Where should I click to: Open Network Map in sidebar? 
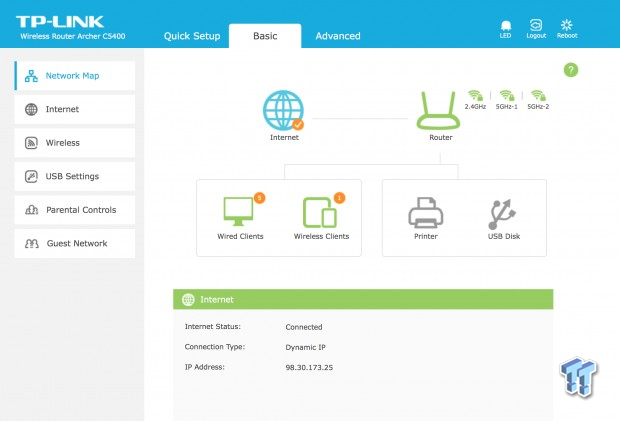click(75, 76)
